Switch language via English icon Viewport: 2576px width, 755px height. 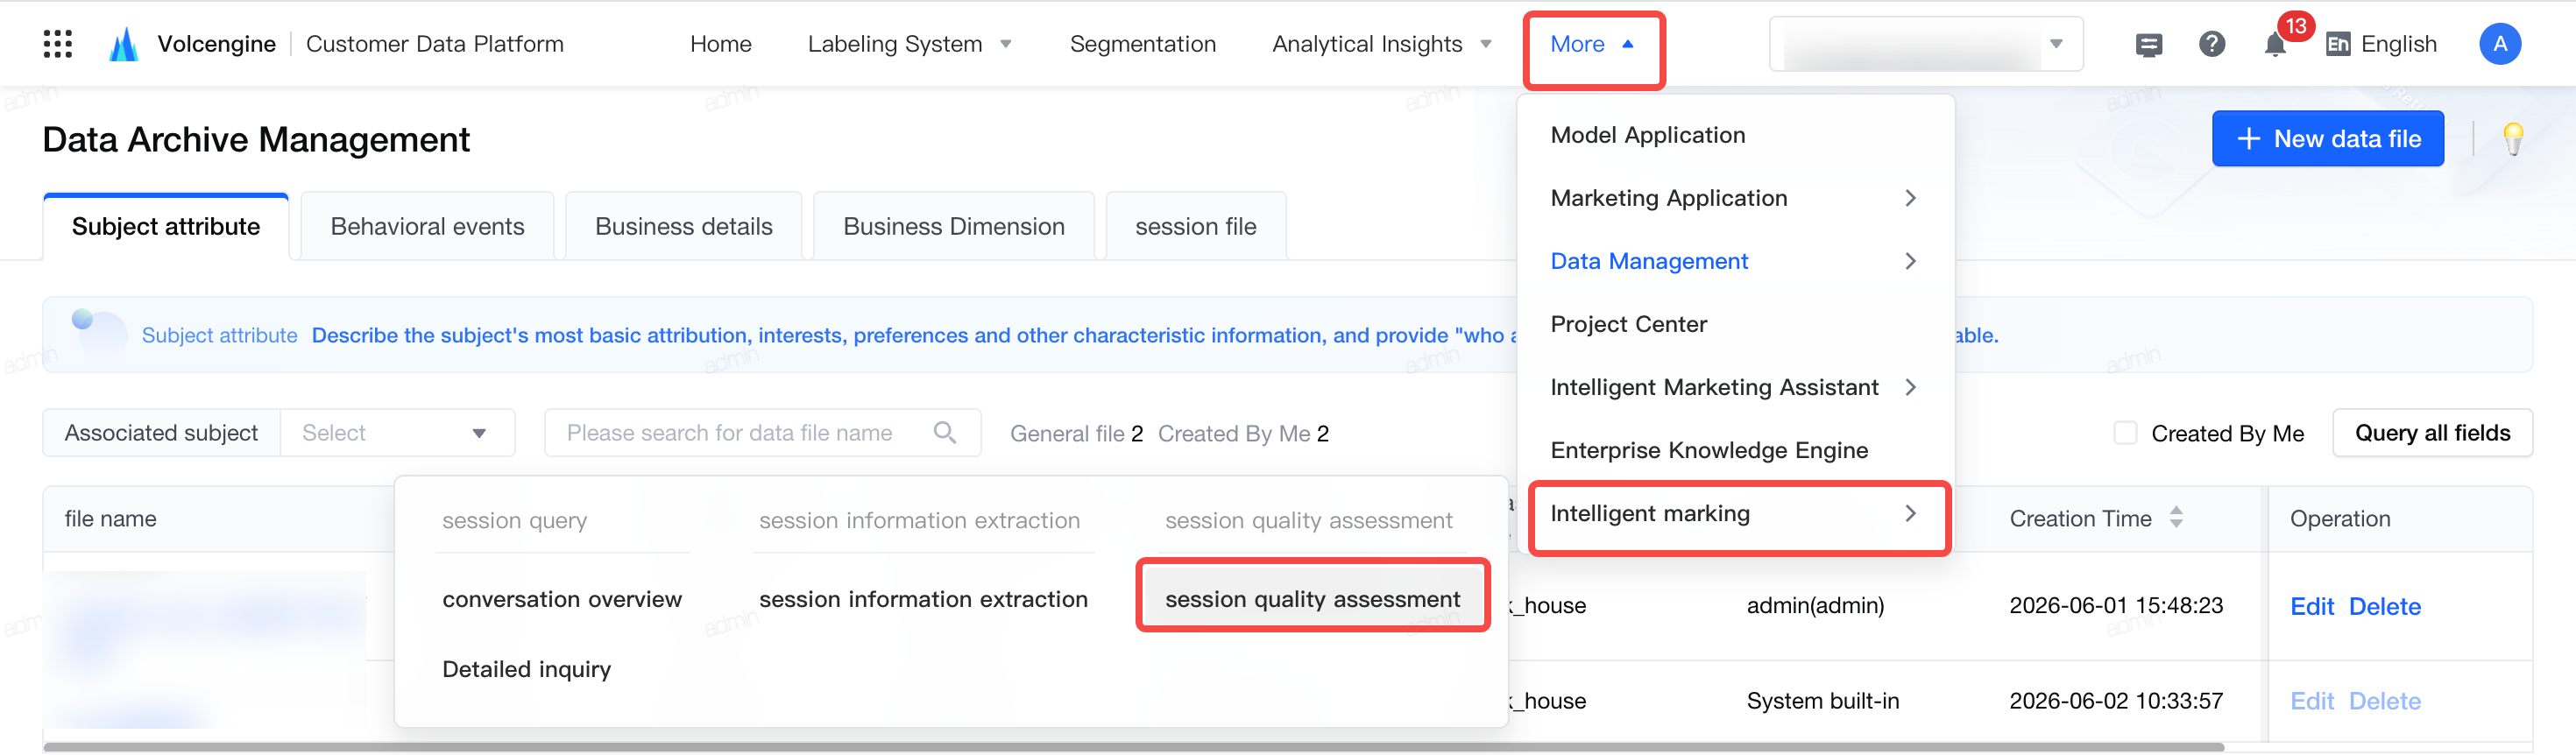2338,44
